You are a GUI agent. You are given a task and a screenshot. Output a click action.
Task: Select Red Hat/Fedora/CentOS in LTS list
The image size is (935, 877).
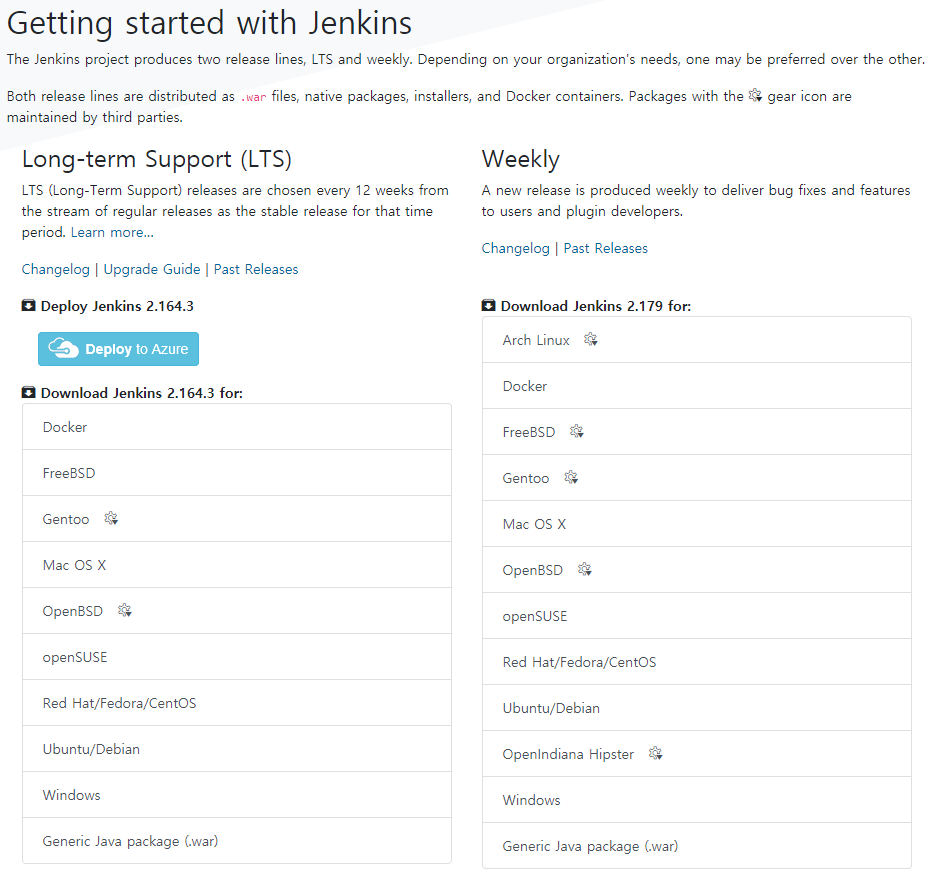point(237,703)
